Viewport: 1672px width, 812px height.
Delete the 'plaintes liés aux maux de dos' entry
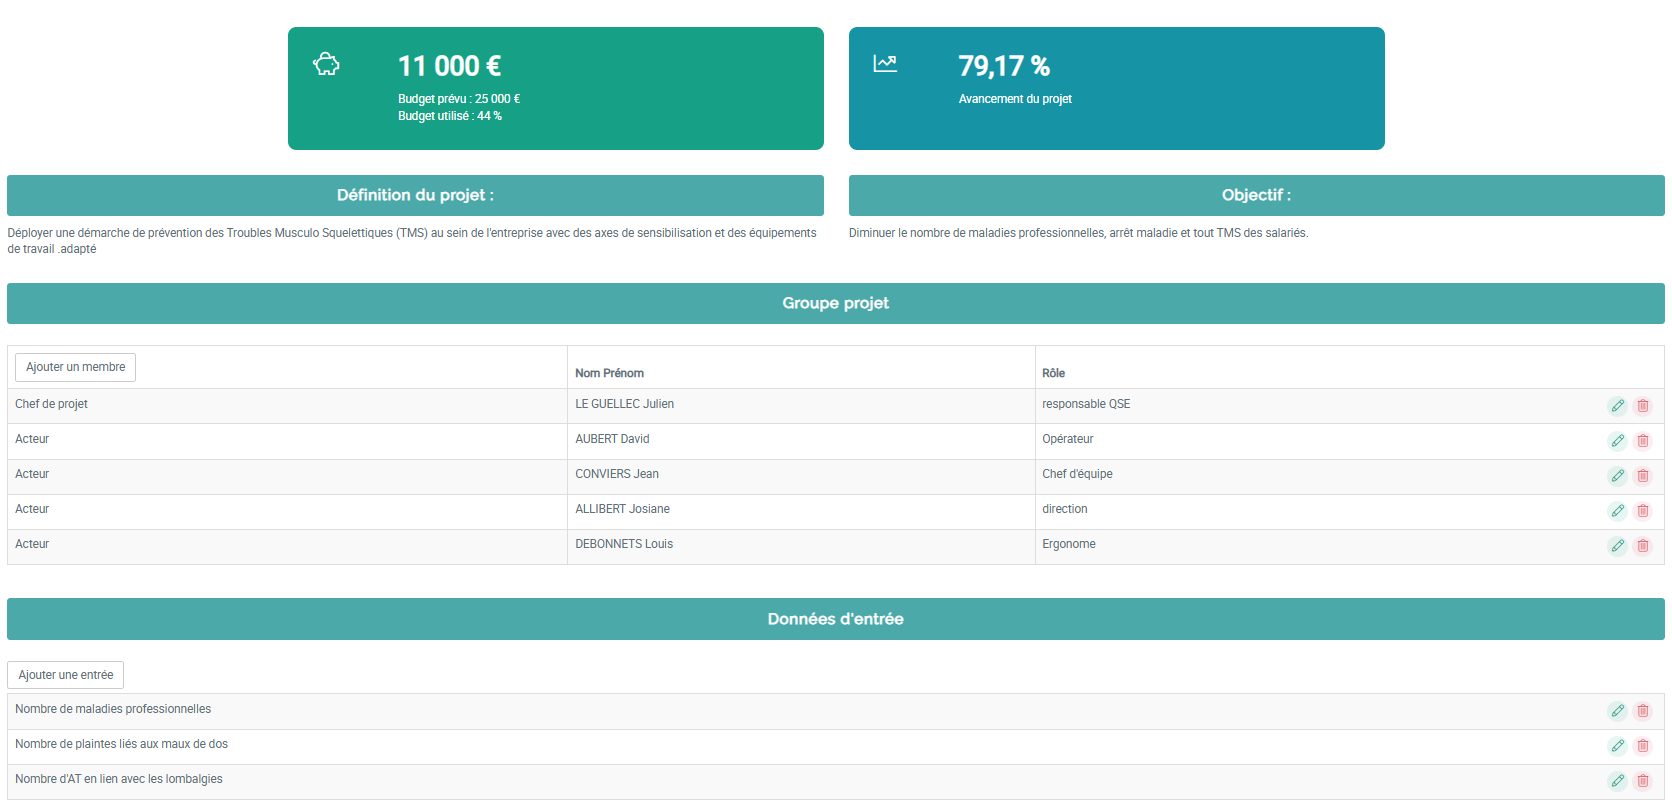point(1642,746)
